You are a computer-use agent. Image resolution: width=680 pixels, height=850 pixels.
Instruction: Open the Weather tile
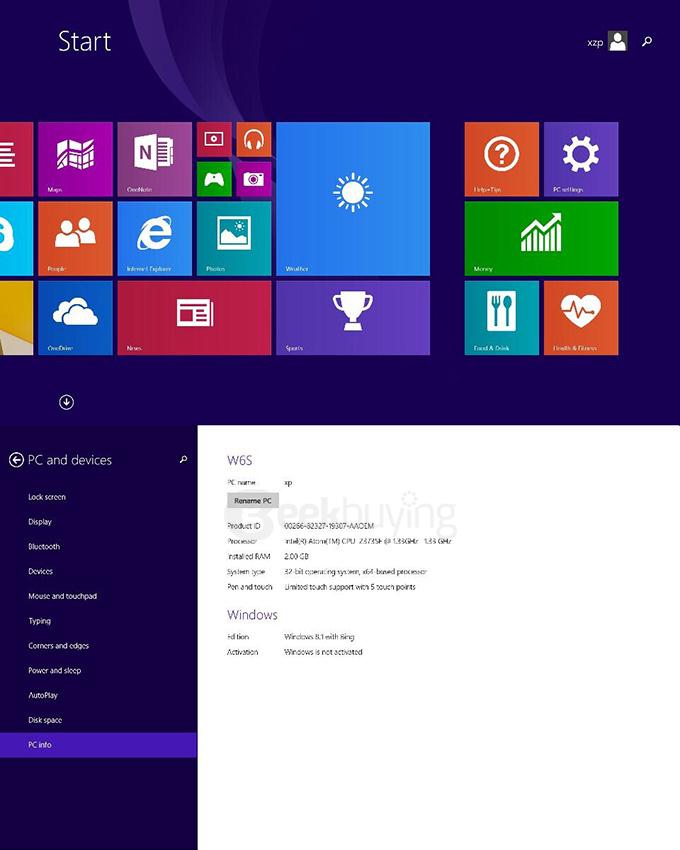(353, 198)
